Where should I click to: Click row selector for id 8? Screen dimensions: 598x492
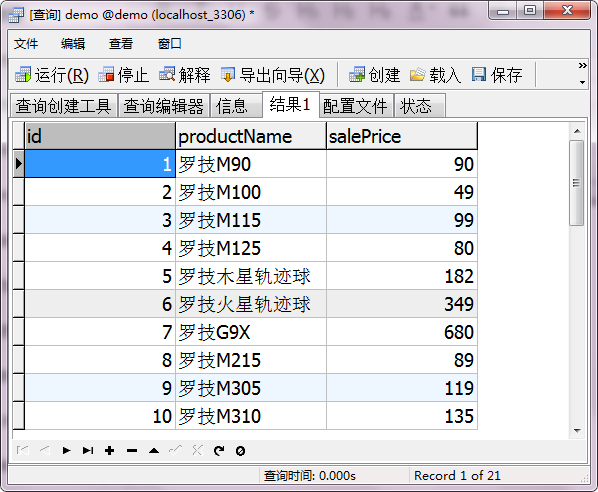pyautogui.click(x=18, y=360)
